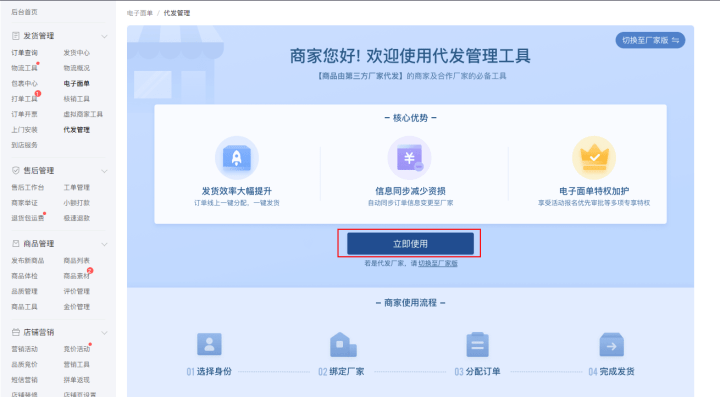Click the 04 完成发货 step label
720x397 pixels.
611,371
